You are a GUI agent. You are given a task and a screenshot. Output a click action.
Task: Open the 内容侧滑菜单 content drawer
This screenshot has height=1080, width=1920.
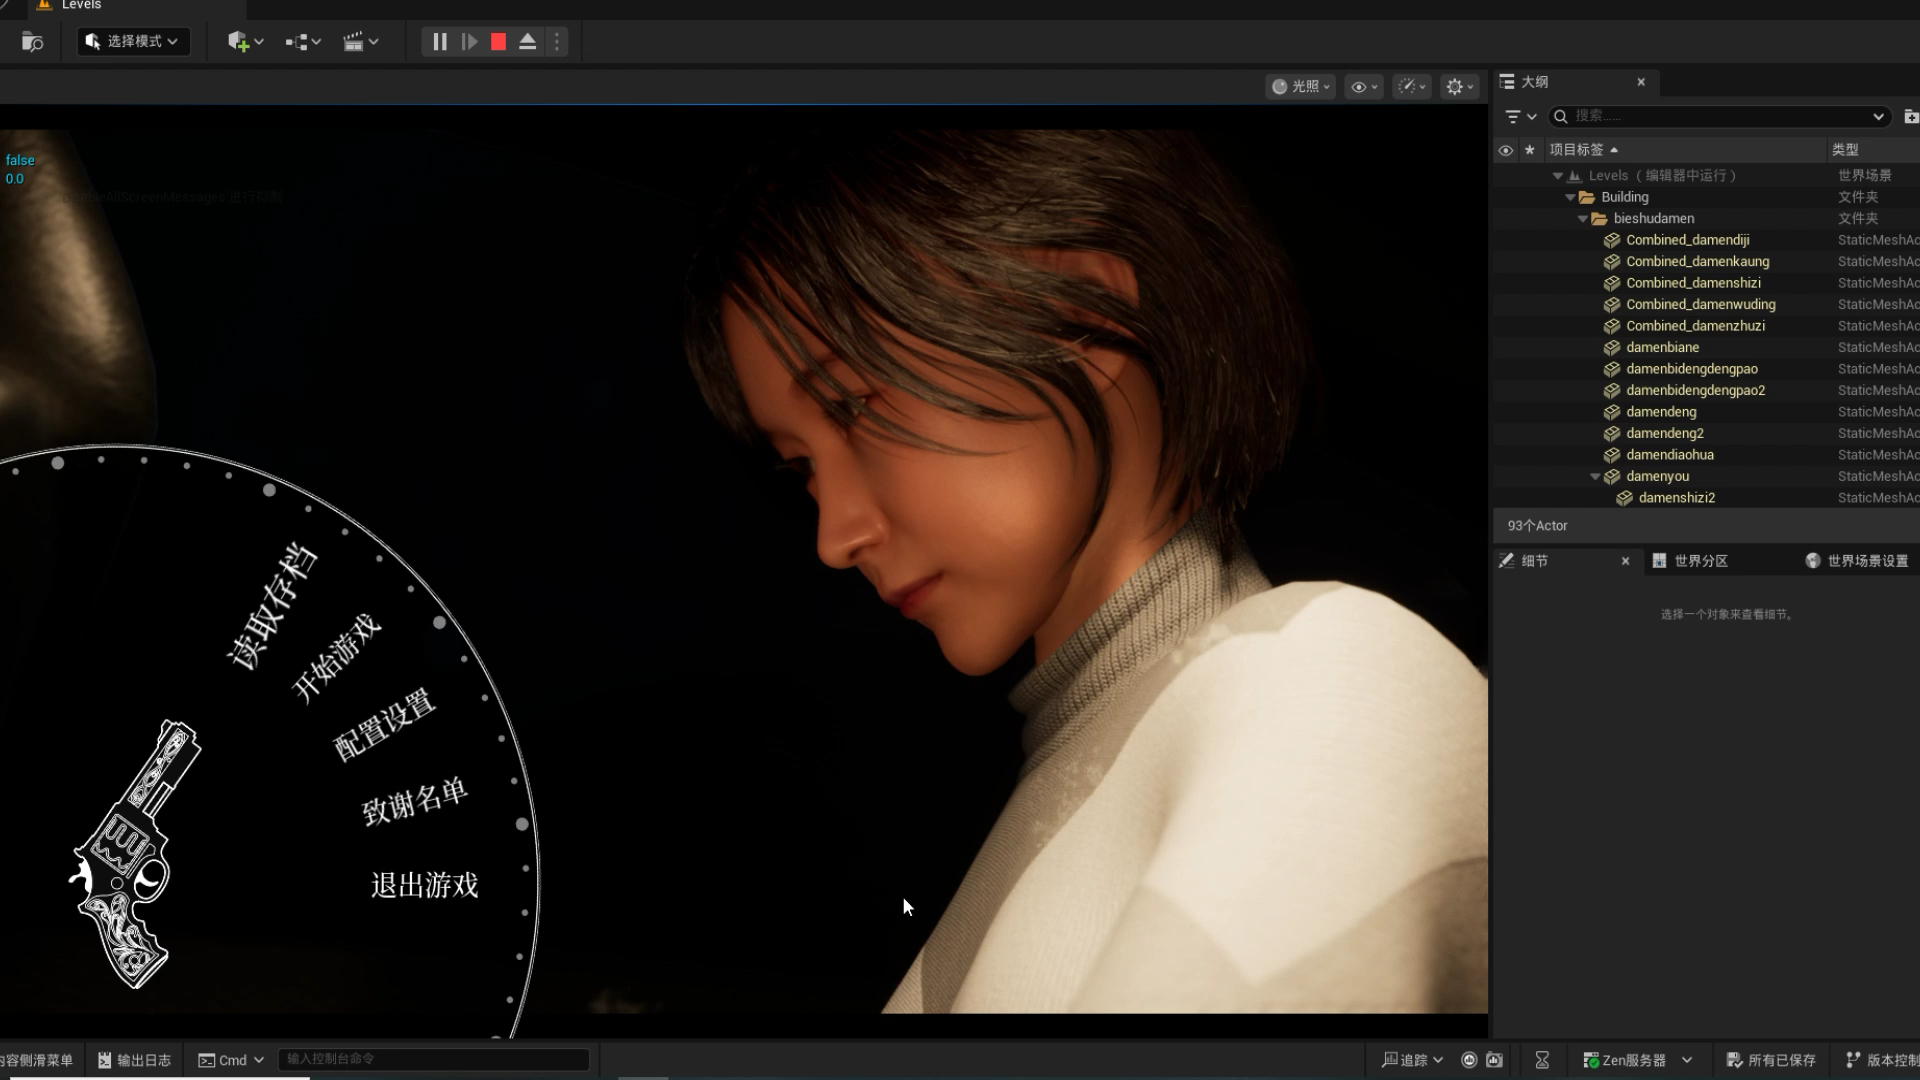36,1060
